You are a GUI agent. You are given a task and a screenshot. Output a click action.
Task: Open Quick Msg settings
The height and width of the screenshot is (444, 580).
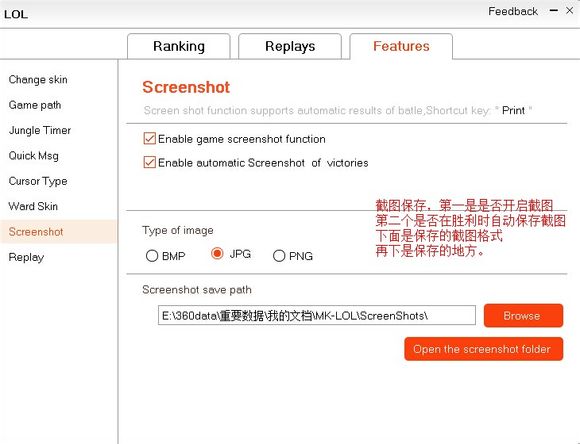(34, 156)
